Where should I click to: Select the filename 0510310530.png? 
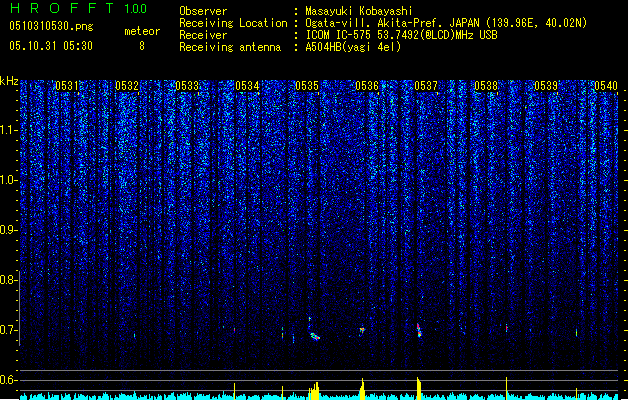51,27
